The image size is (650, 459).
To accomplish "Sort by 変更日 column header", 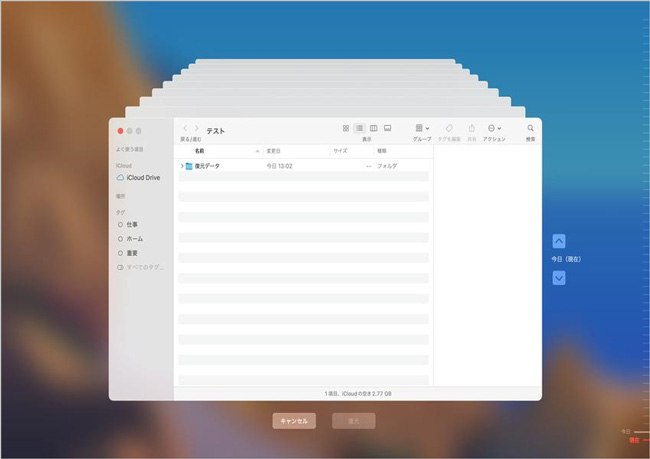I will click(x=273, y=151).
